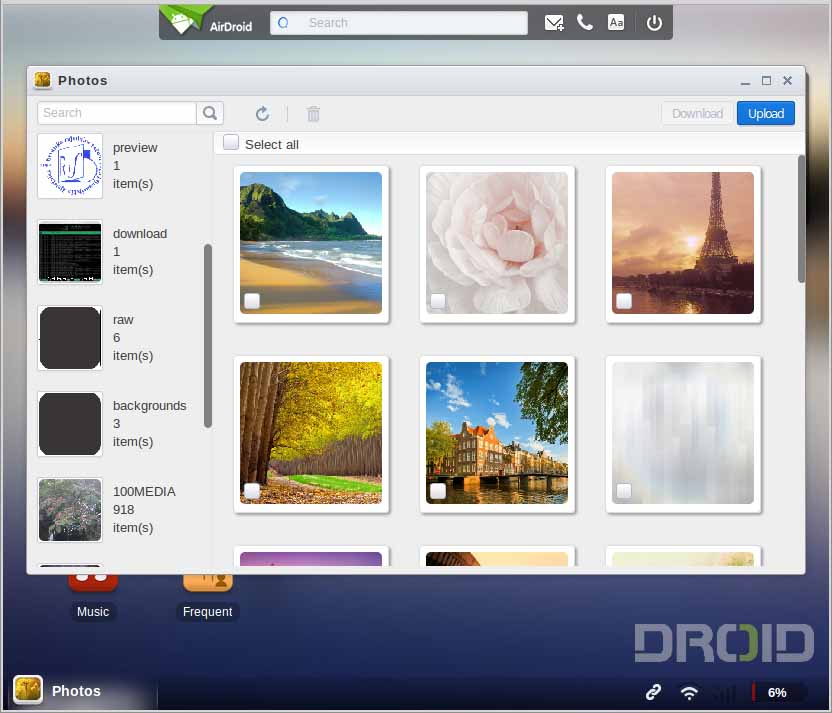Click the Wi-Fi status icon
Screen dimensions: 832x713
click(689, 692)
